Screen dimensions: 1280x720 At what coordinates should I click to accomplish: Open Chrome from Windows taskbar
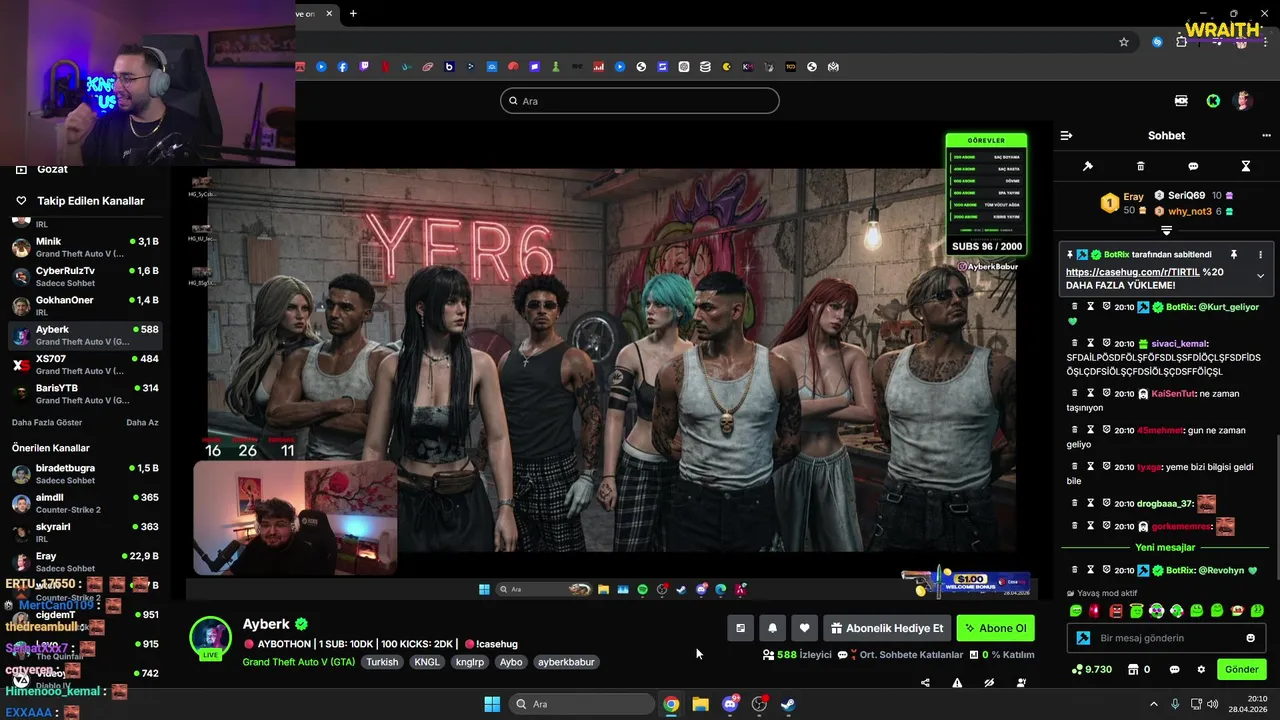pos(671,704)
